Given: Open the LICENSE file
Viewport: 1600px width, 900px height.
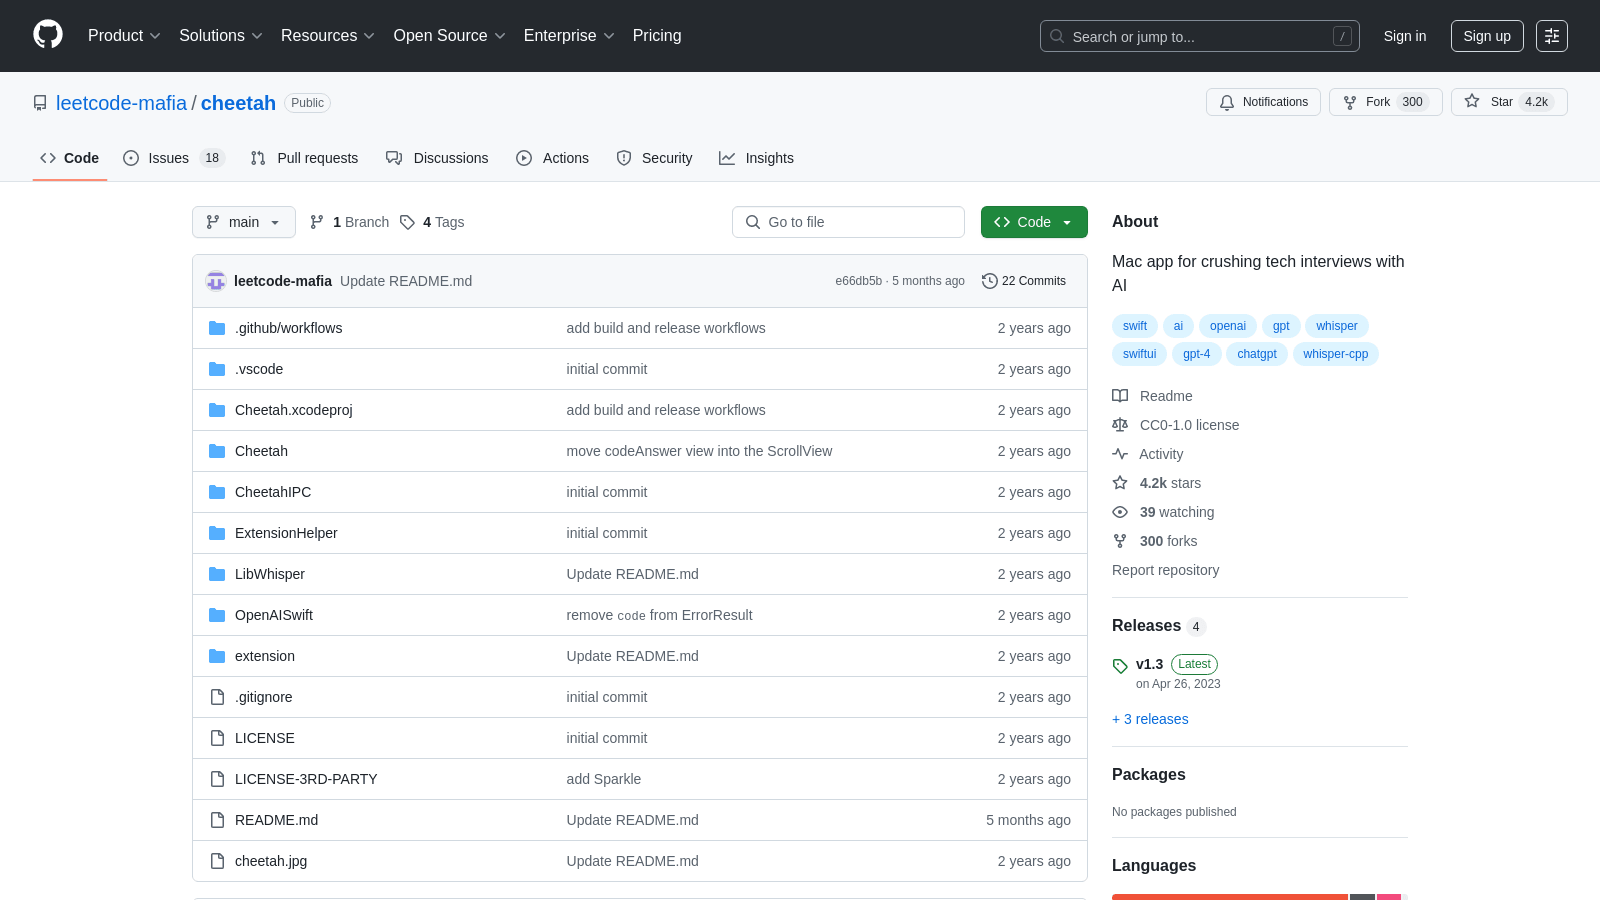Looking at the screenshot, I should (264, 738).
